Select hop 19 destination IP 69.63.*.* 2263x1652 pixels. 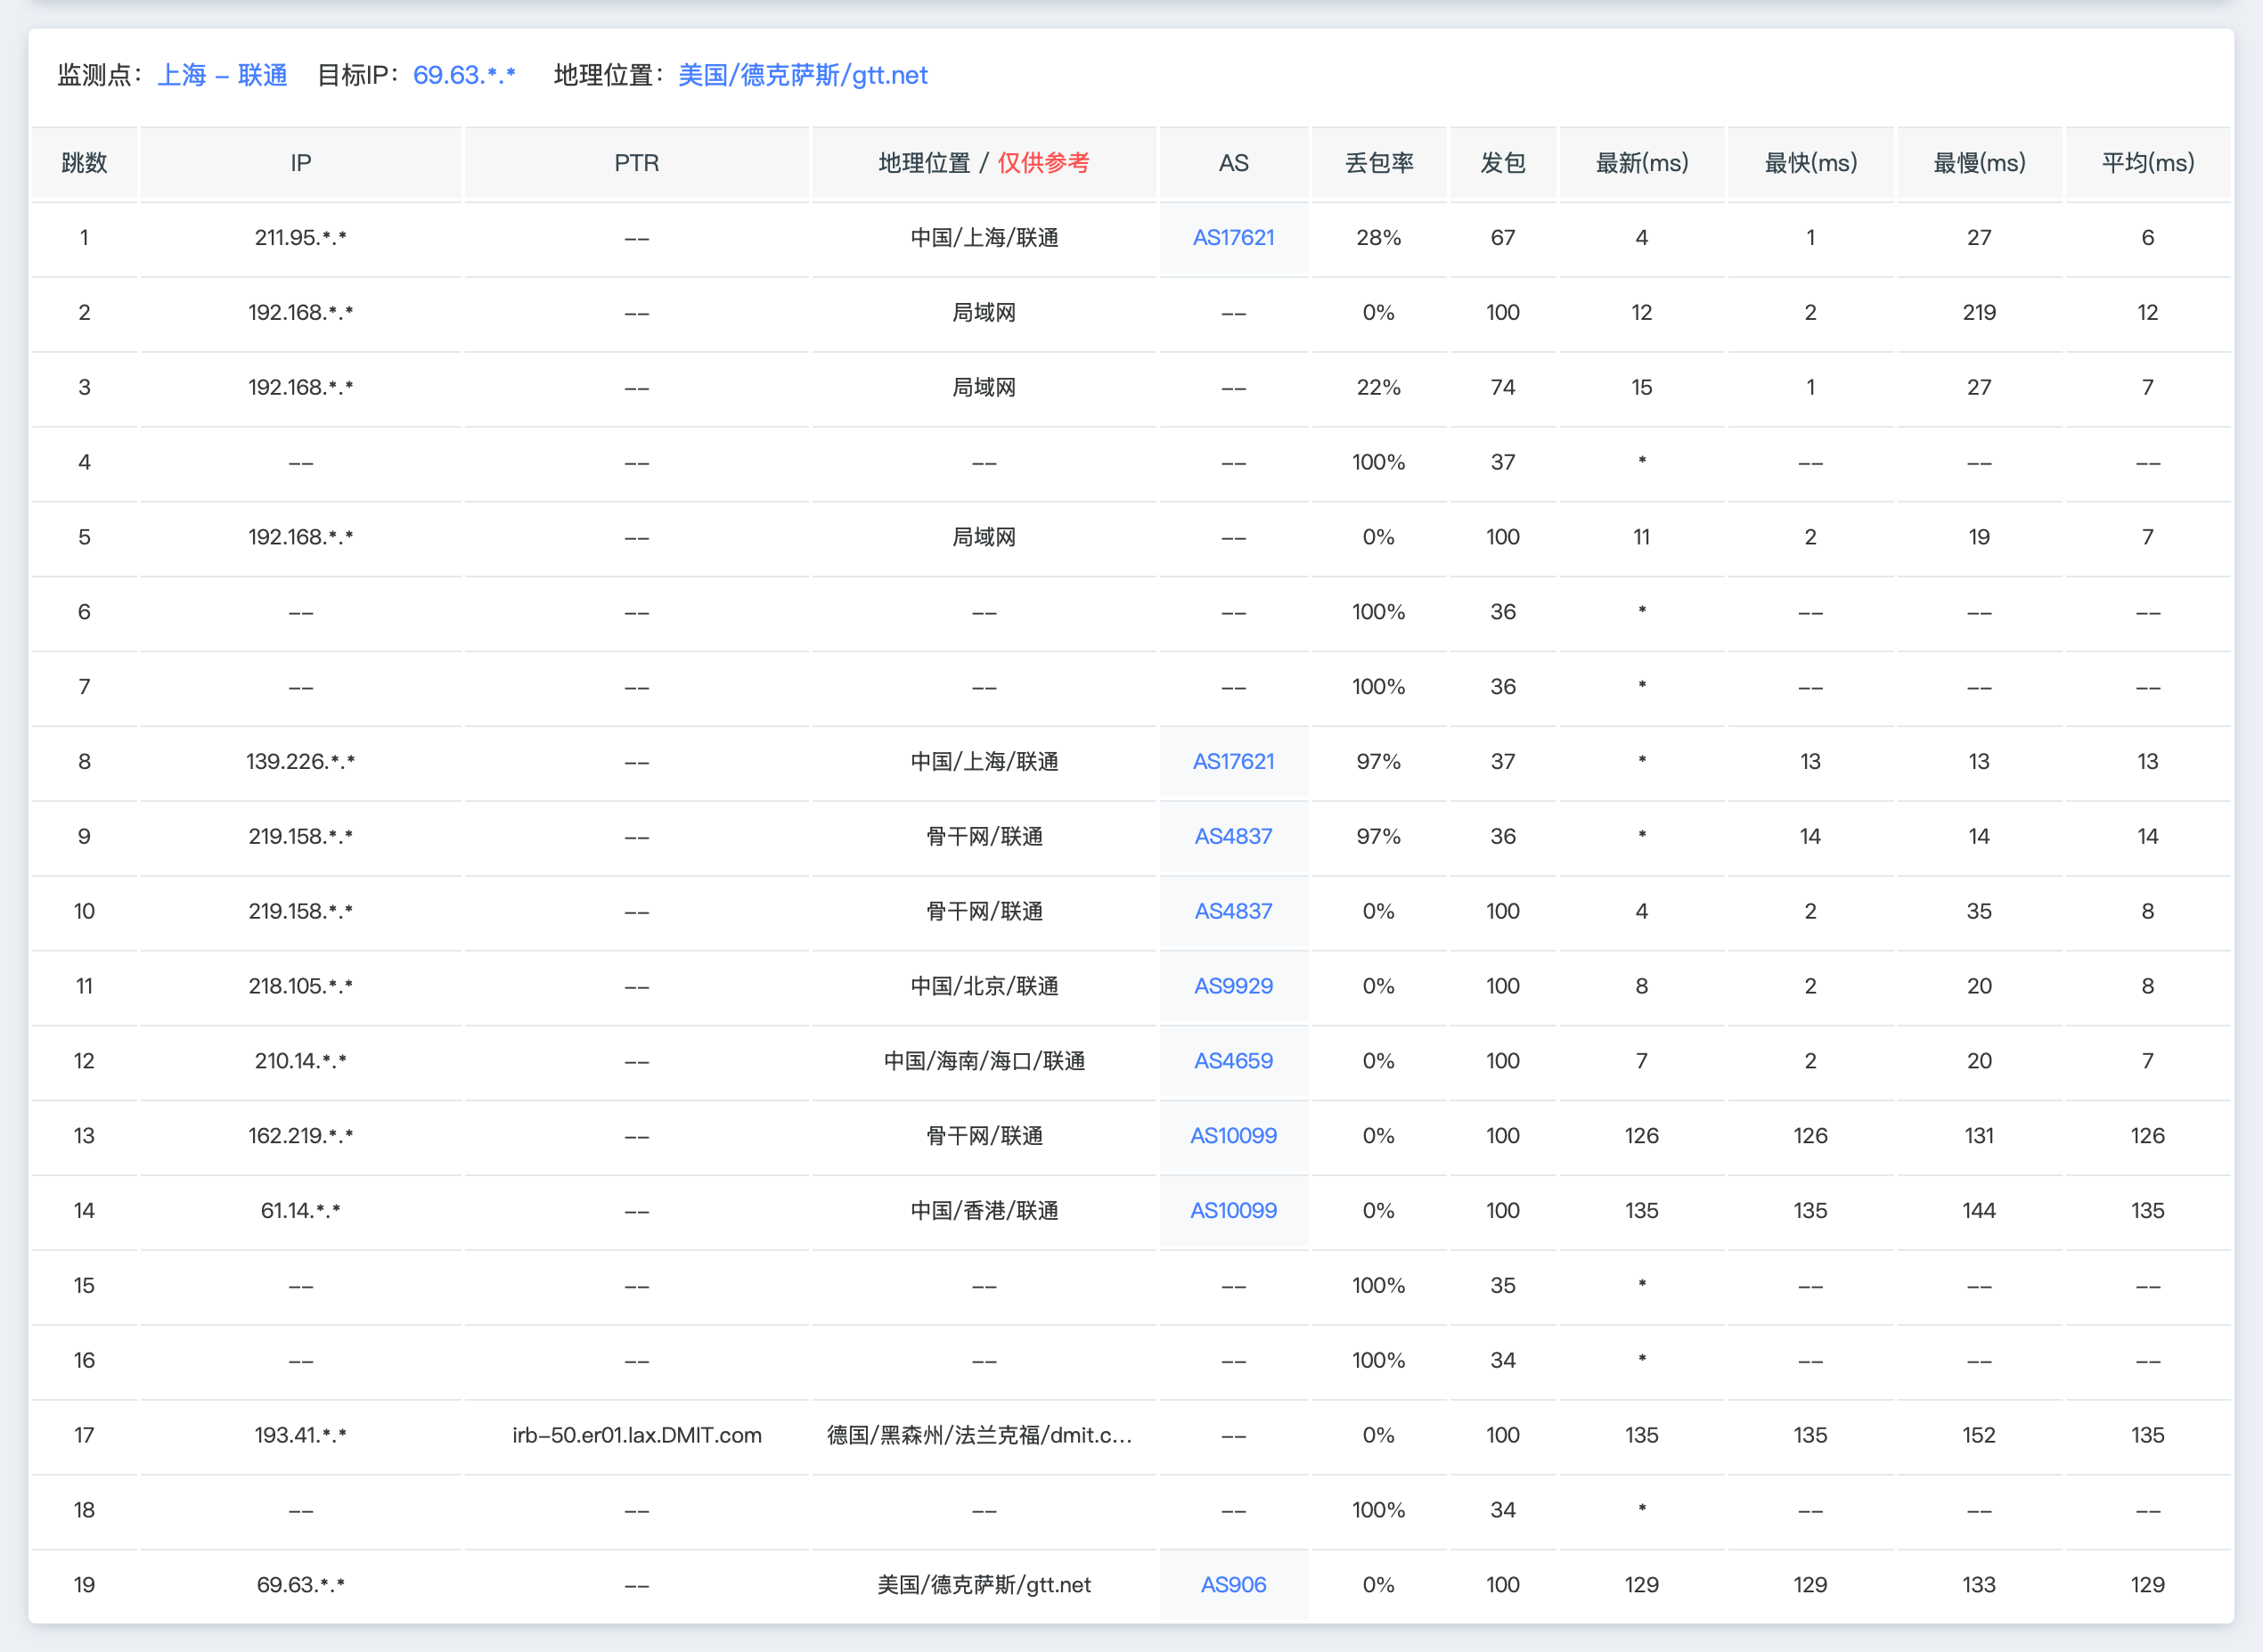[x=299, y=1584]
